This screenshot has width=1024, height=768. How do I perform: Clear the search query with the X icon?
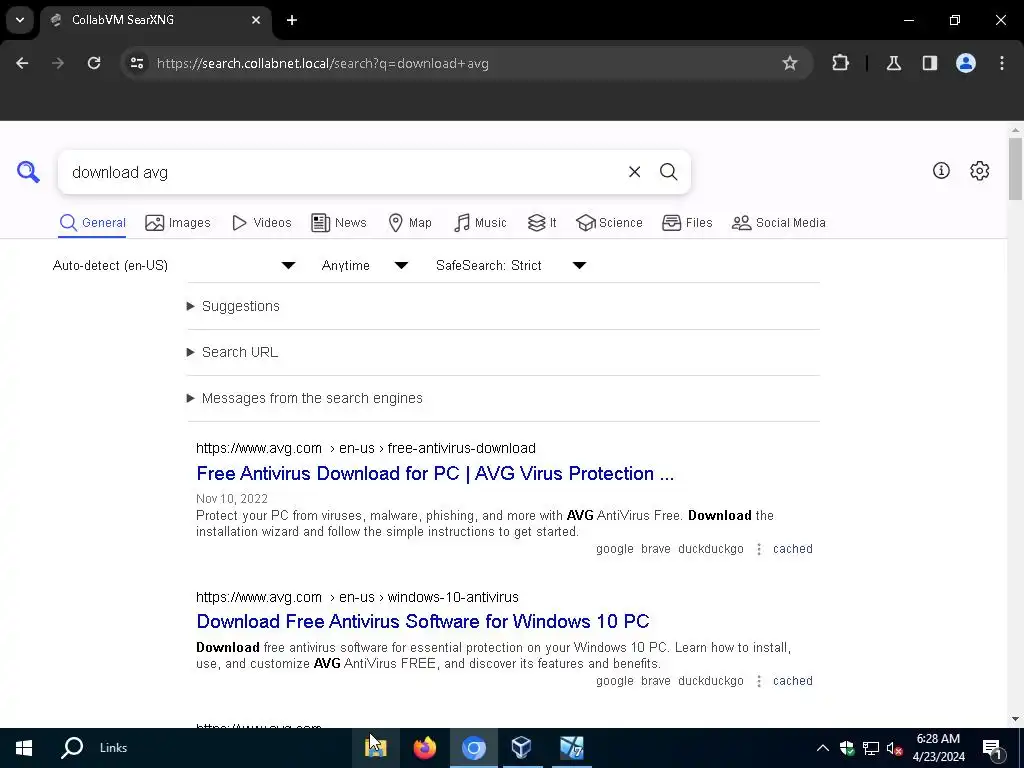(x=634, y=172)
